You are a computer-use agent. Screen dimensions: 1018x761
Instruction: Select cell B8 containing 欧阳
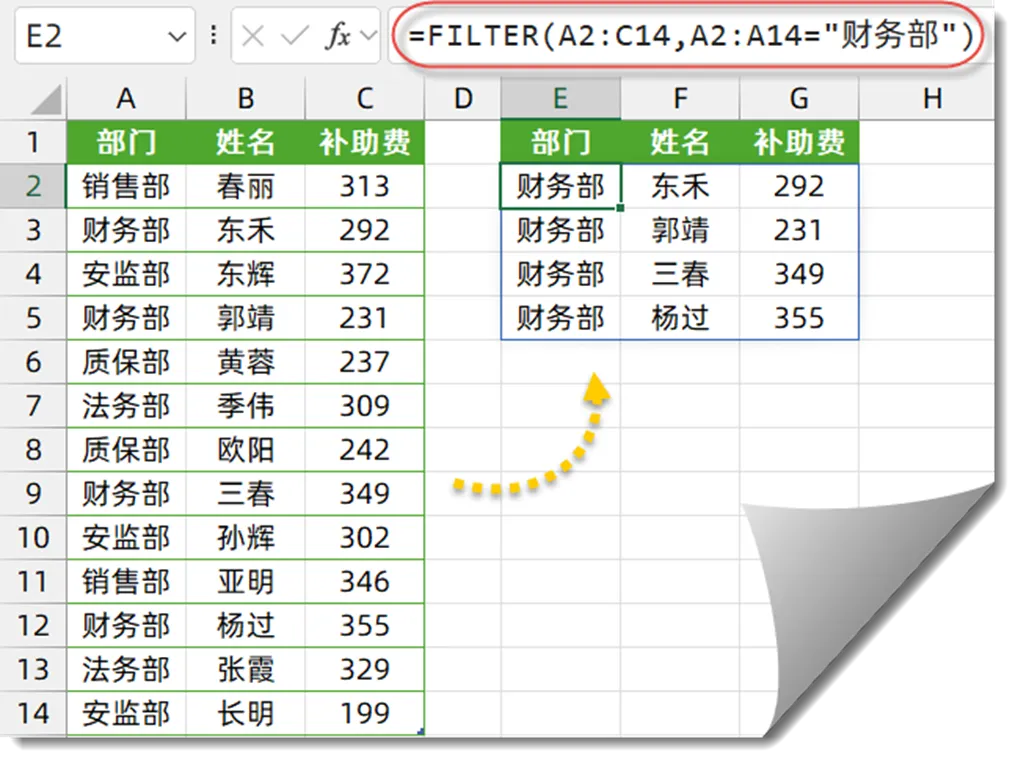pyautogui.click(x=245, y=450)
